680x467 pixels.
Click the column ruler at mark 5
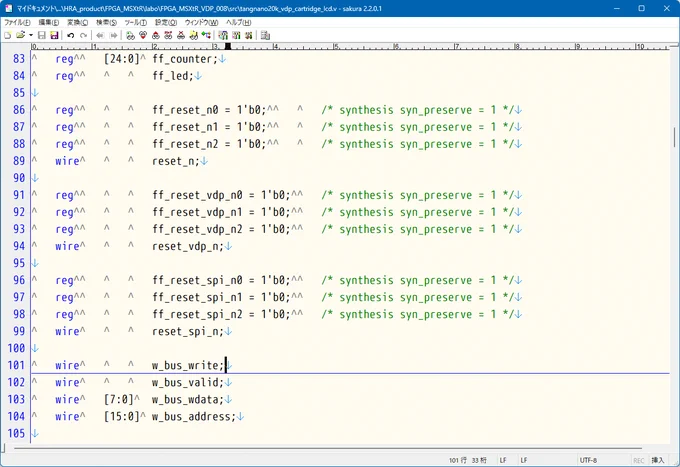[x=336, y=46]
